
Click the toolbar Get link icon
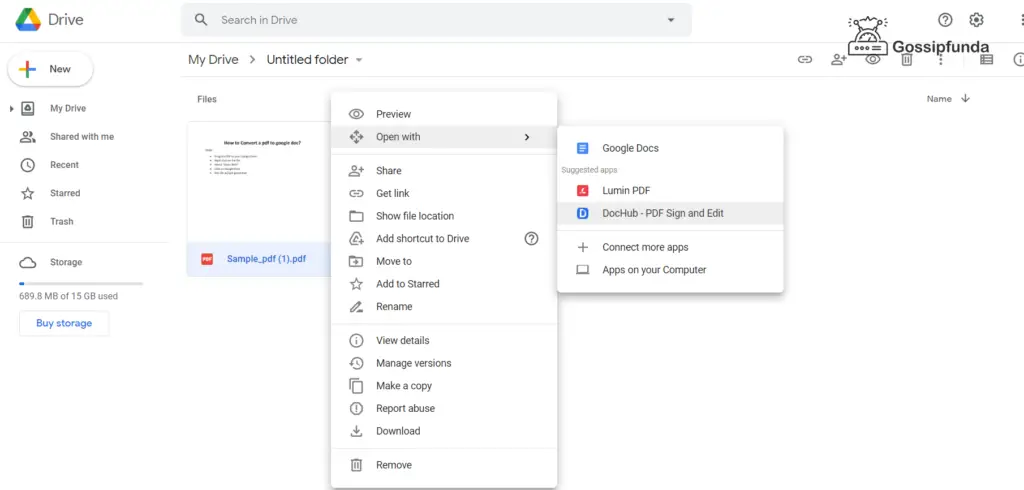[805, 59]
